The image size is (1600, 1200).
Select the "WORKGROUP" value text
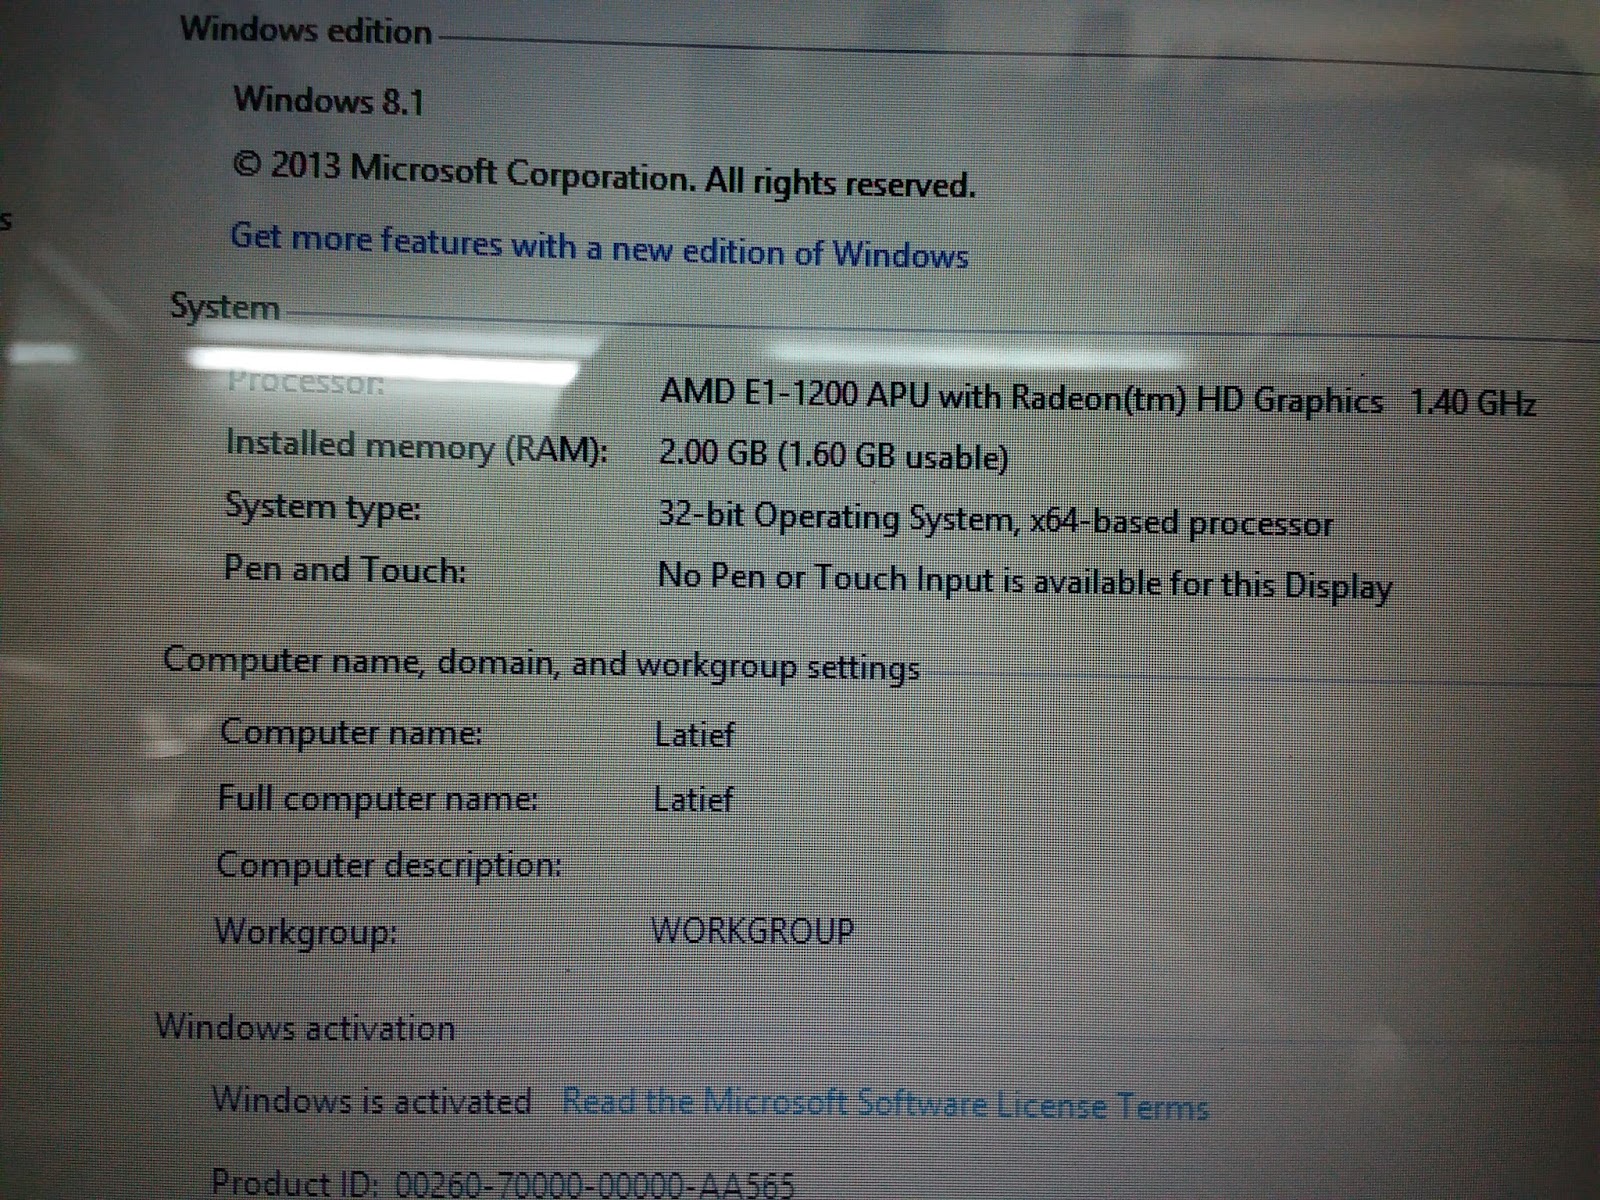pos(753,931)
